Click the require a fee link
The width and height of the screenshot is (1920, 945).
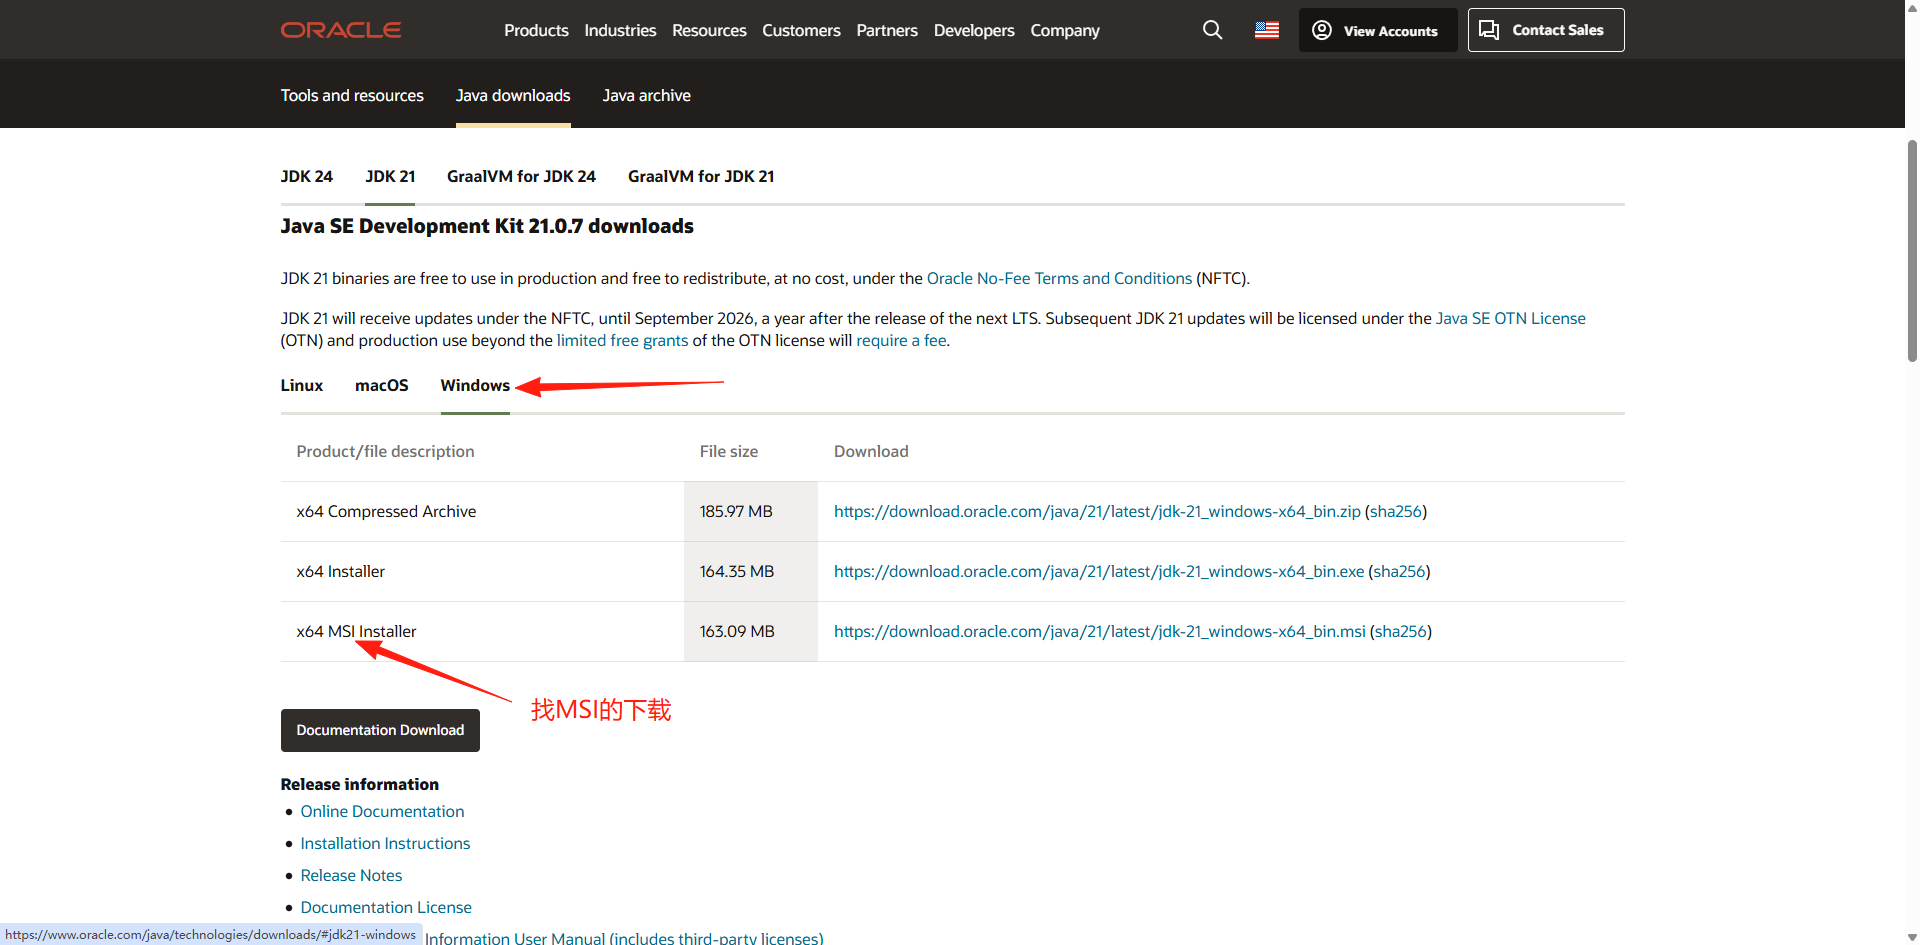(x=901, y=340)
